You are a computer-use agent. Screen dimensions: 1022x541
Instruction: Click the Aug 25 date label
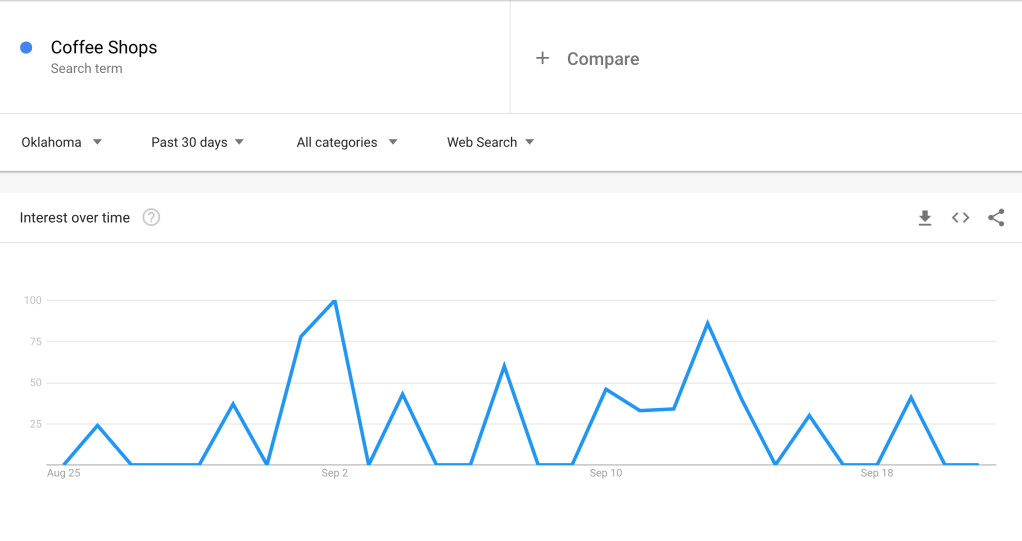coord(63,473)
